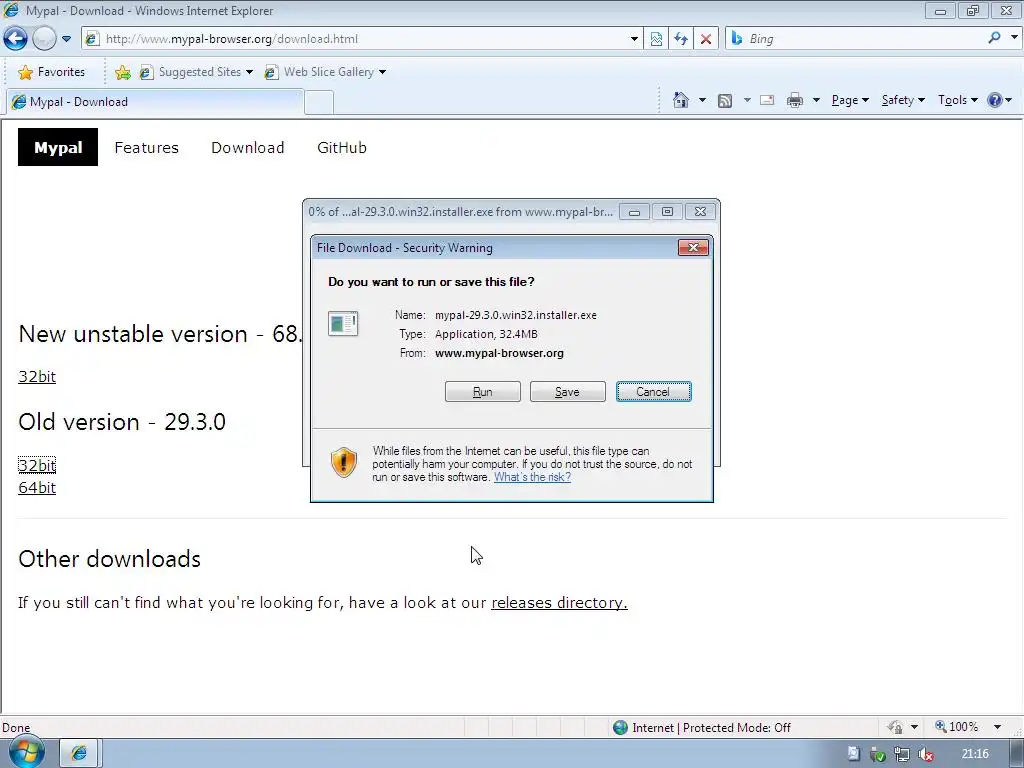Viewport: 1024px width, 768px height.
Task: Open the Safety menu
Action: tap(903, 100)
